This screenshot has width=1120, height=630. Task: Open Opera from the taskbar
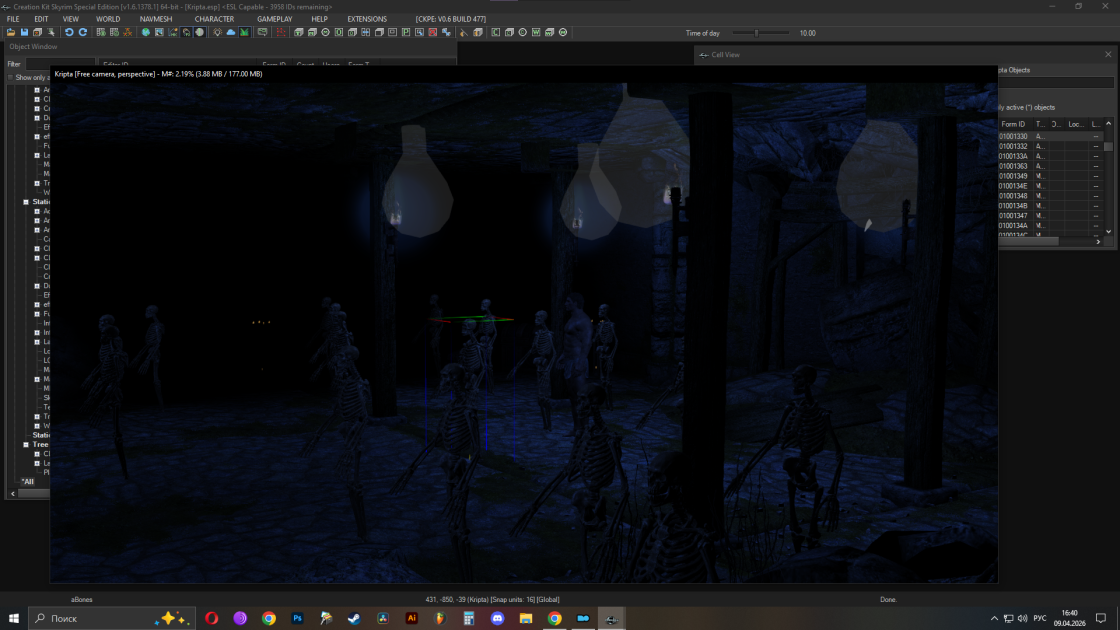[x=211, y=618]
